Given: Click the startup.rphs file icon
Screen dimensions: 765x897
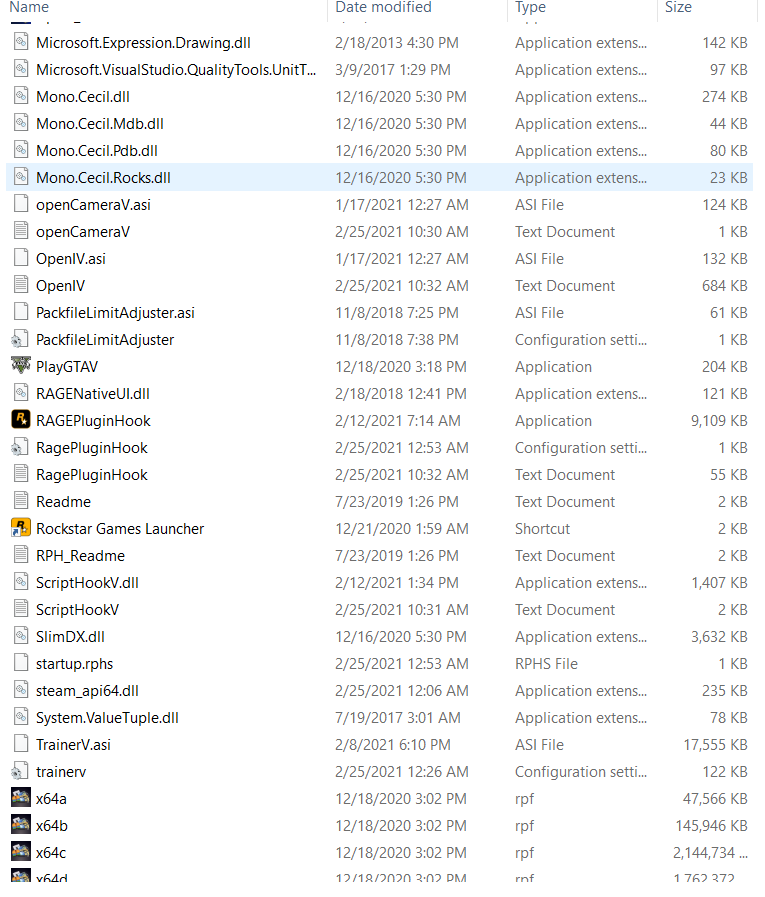Looking at the screenshot, I should [21, 663].
